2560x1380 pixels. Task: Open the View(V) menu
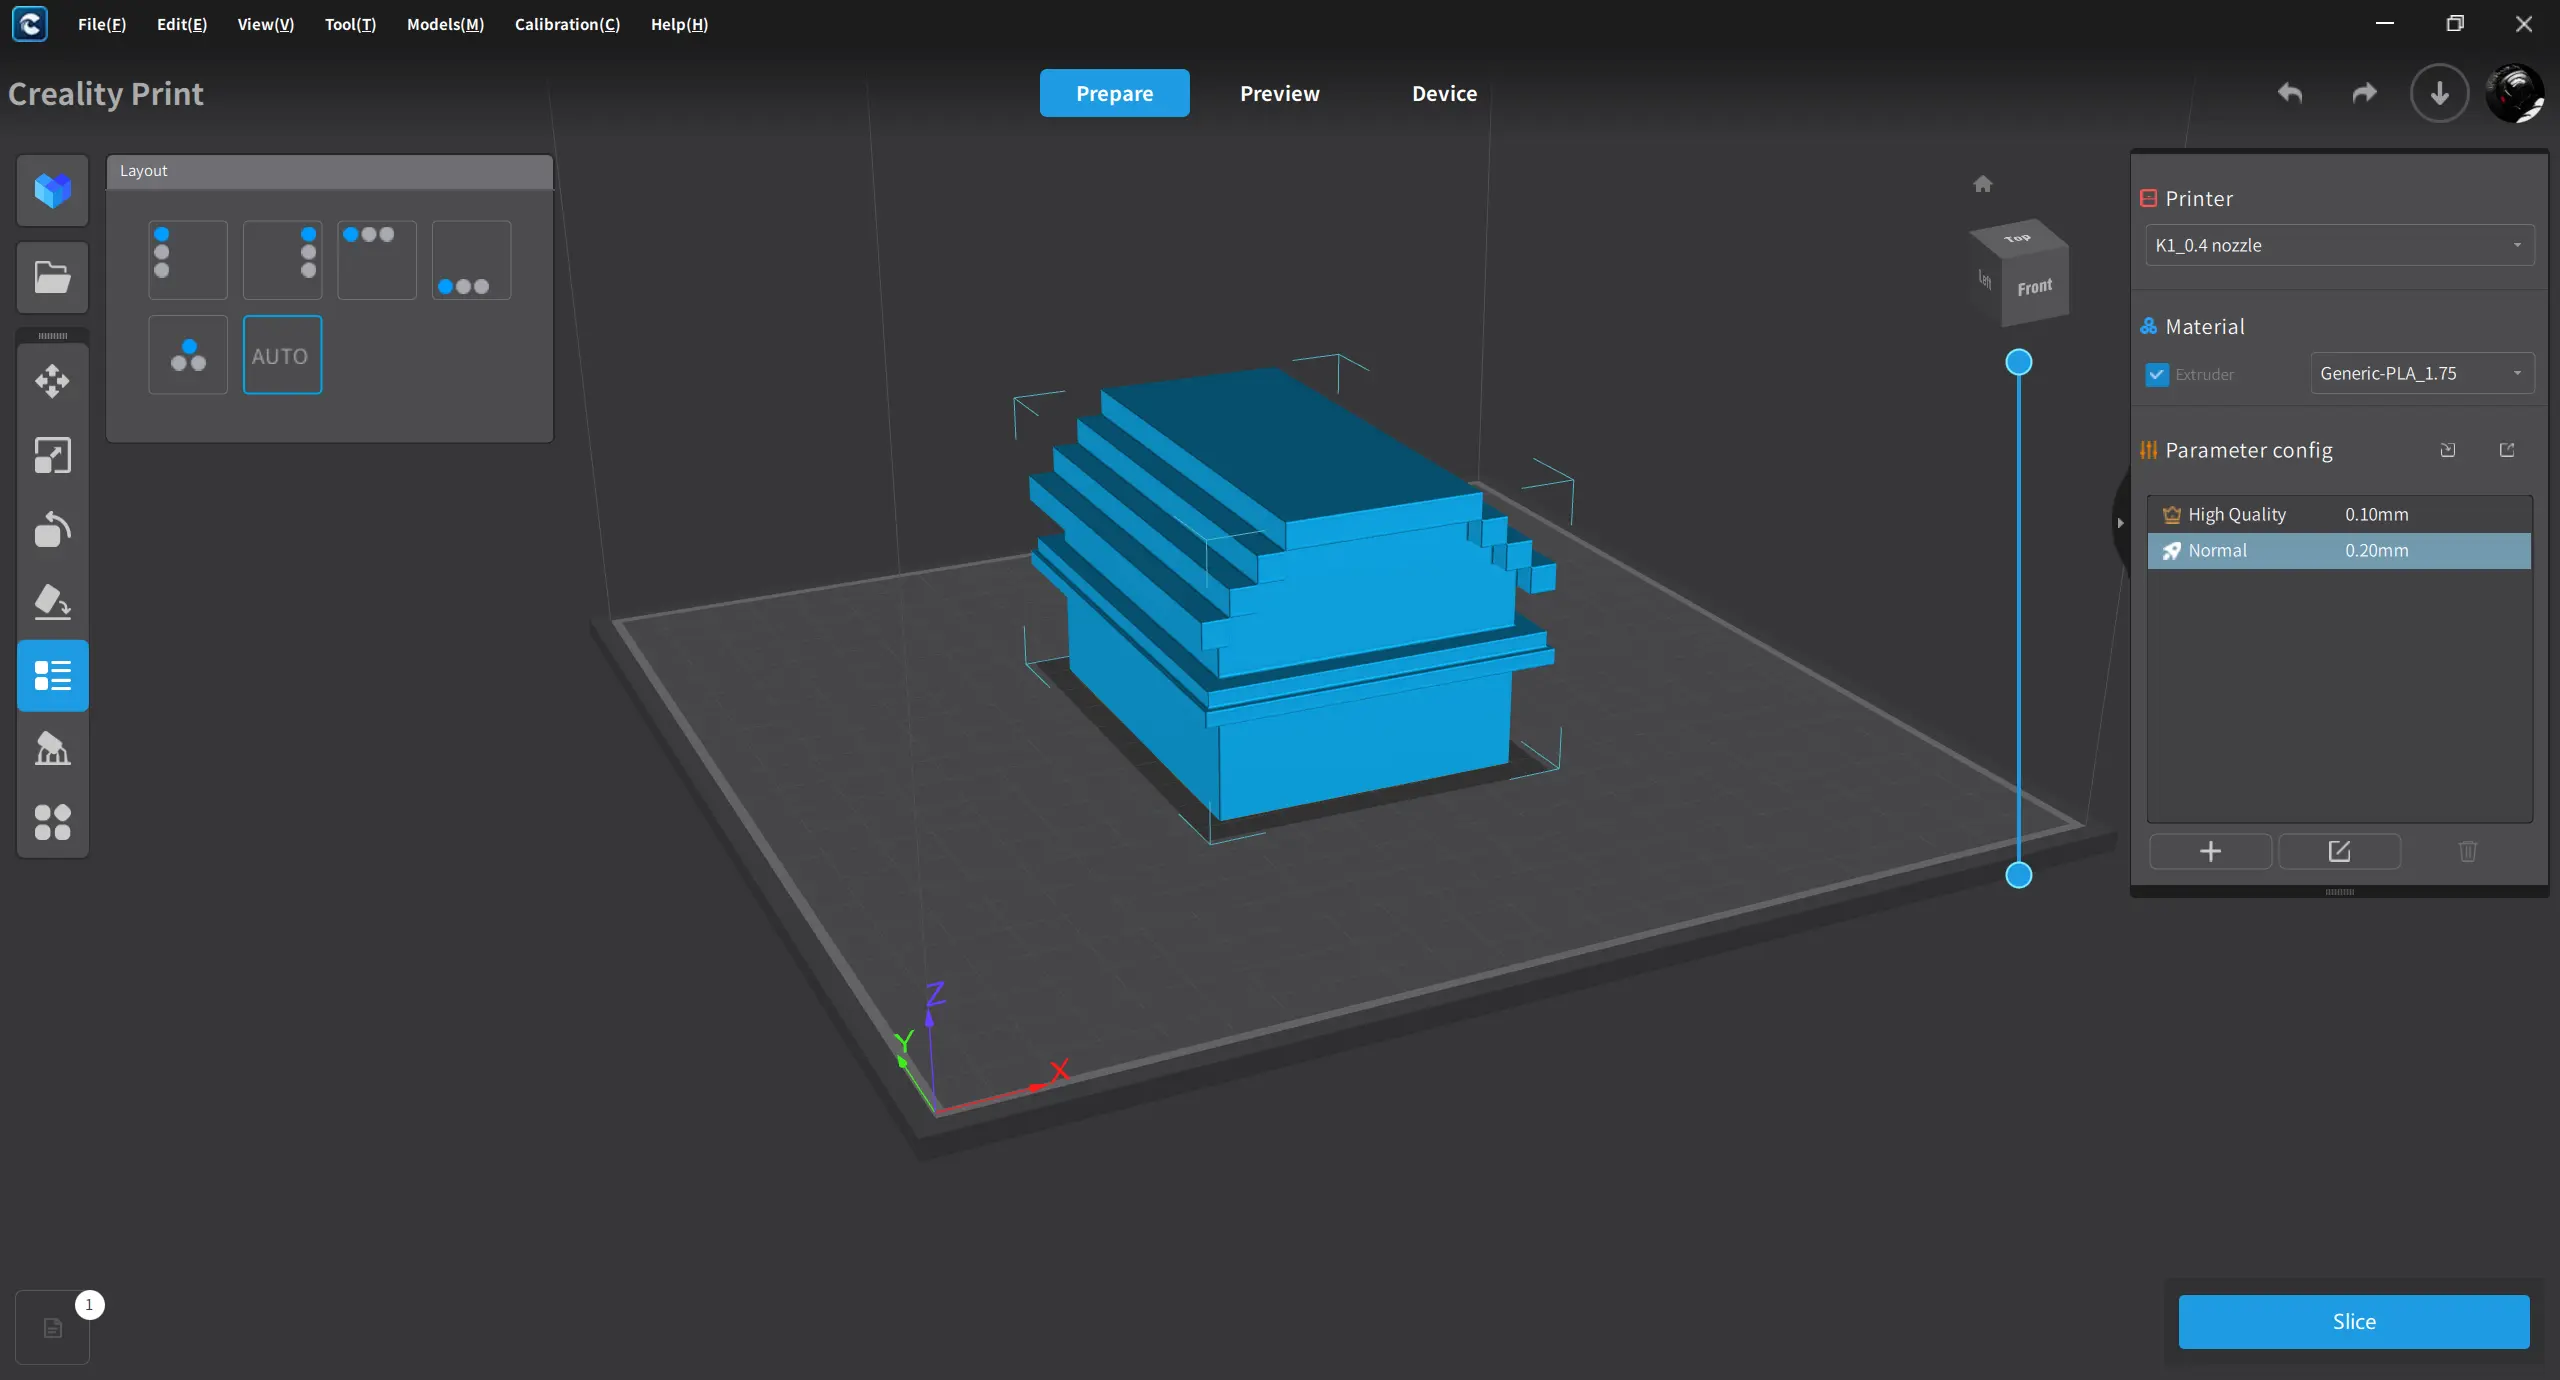pyautogui.click(x=266, y=24)
